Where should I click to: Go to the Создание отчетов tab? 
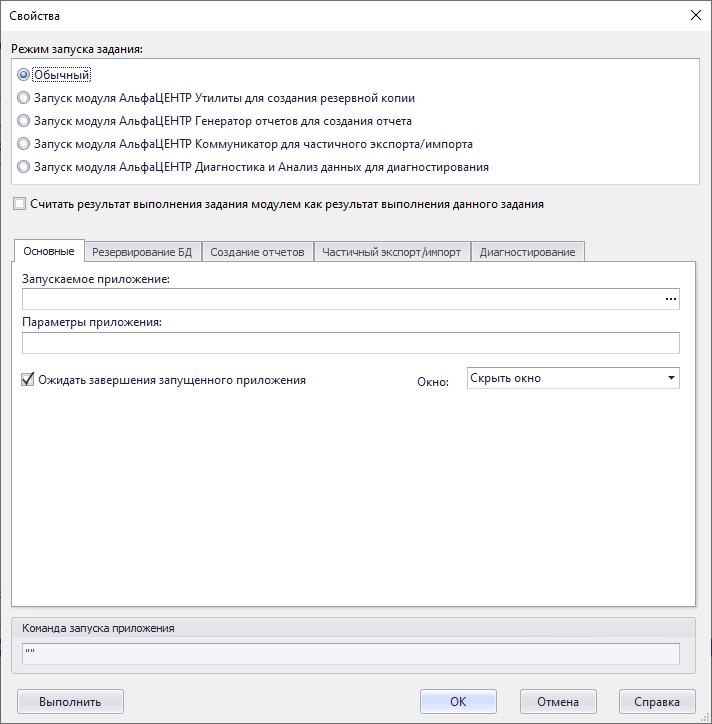[257, 252]
